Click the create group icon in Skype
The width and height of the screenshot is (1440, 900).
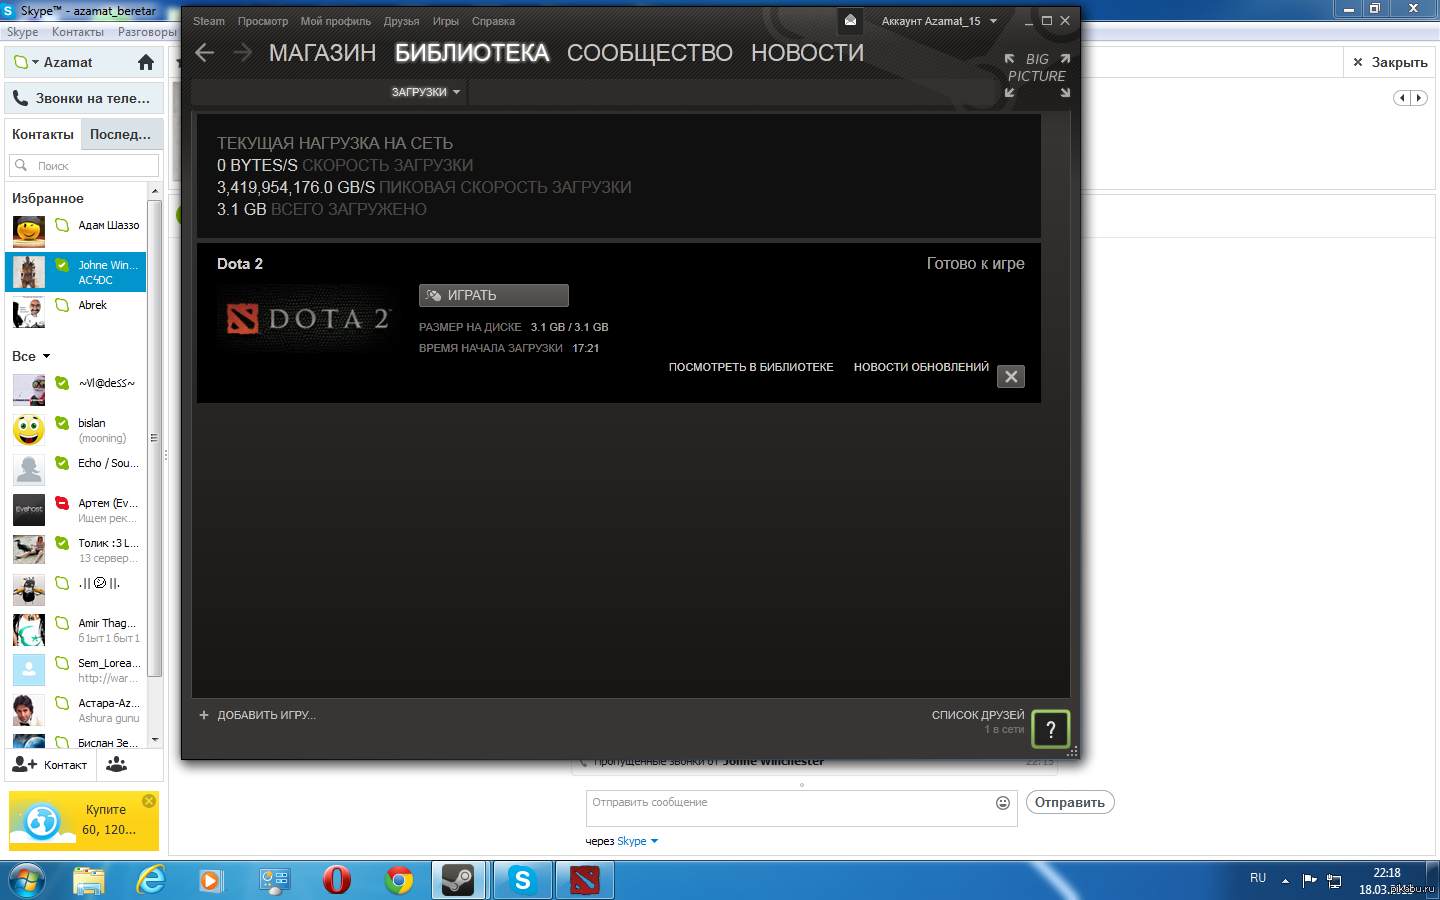click(117, 765)
